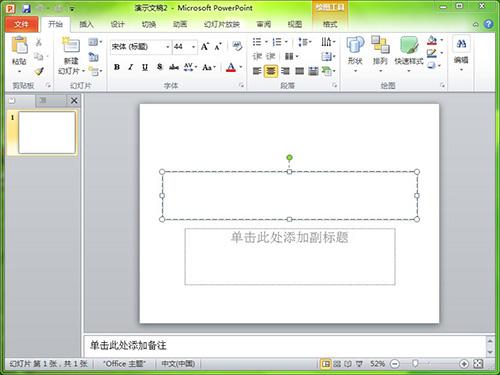The height and width of the screenshot is (375, 500).
Task: Switch to Normal view in status bar
Action: (325, 364)
